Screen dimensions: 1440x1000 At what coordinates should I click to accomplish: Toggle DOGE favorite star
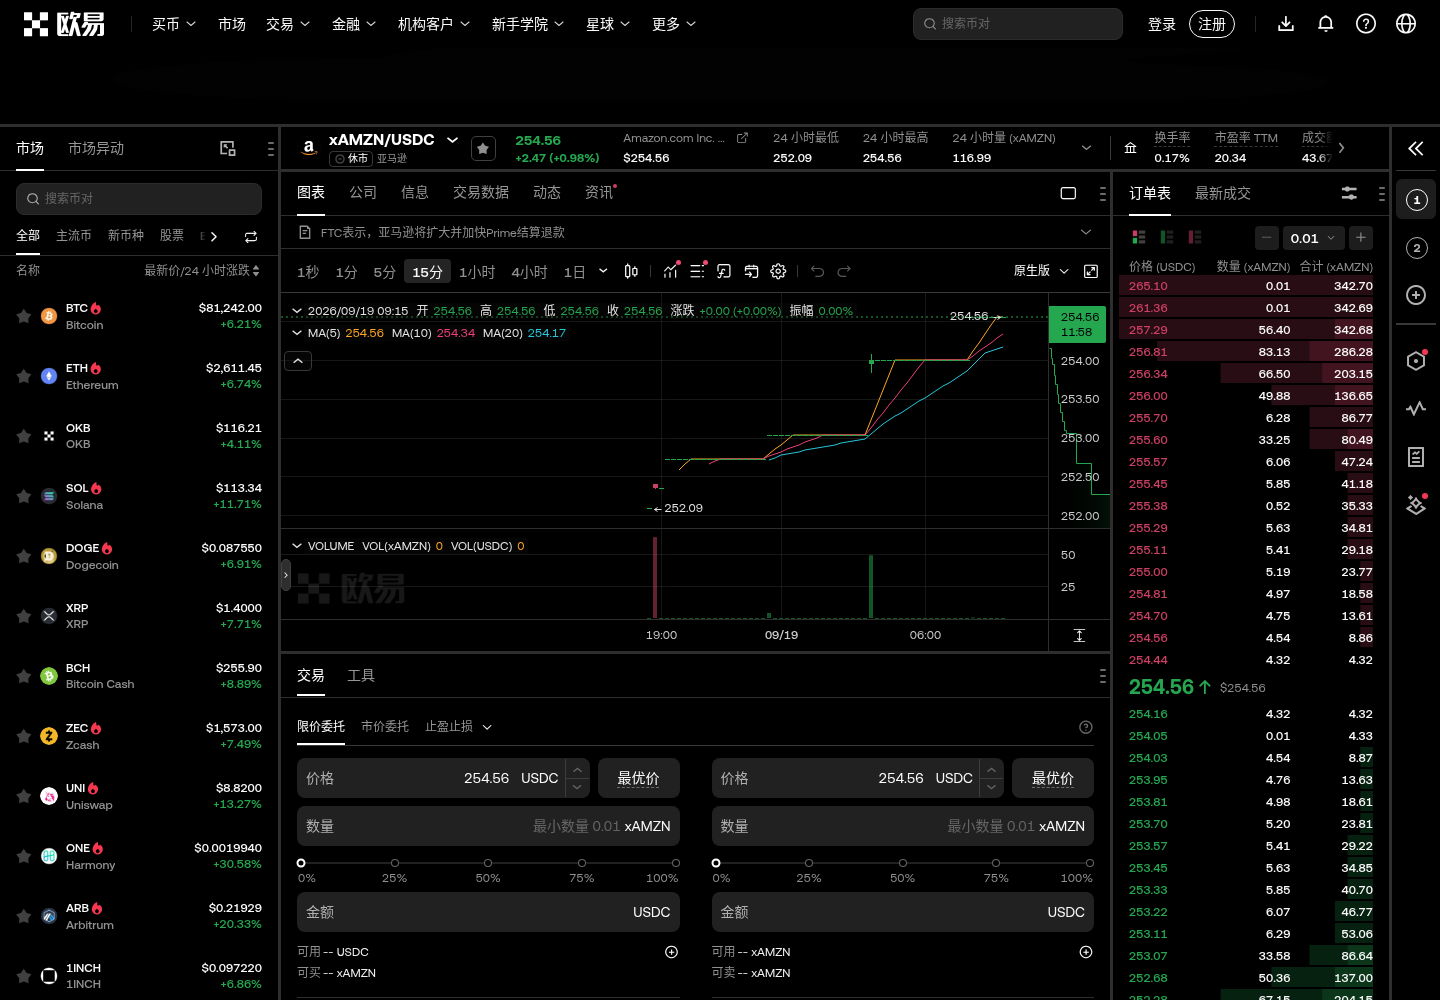pos(24,556)
